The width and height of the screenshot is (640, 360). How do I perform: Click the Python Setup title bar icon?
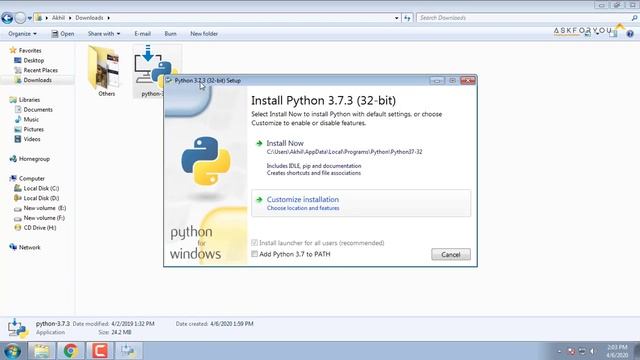(x=169, y=80)
